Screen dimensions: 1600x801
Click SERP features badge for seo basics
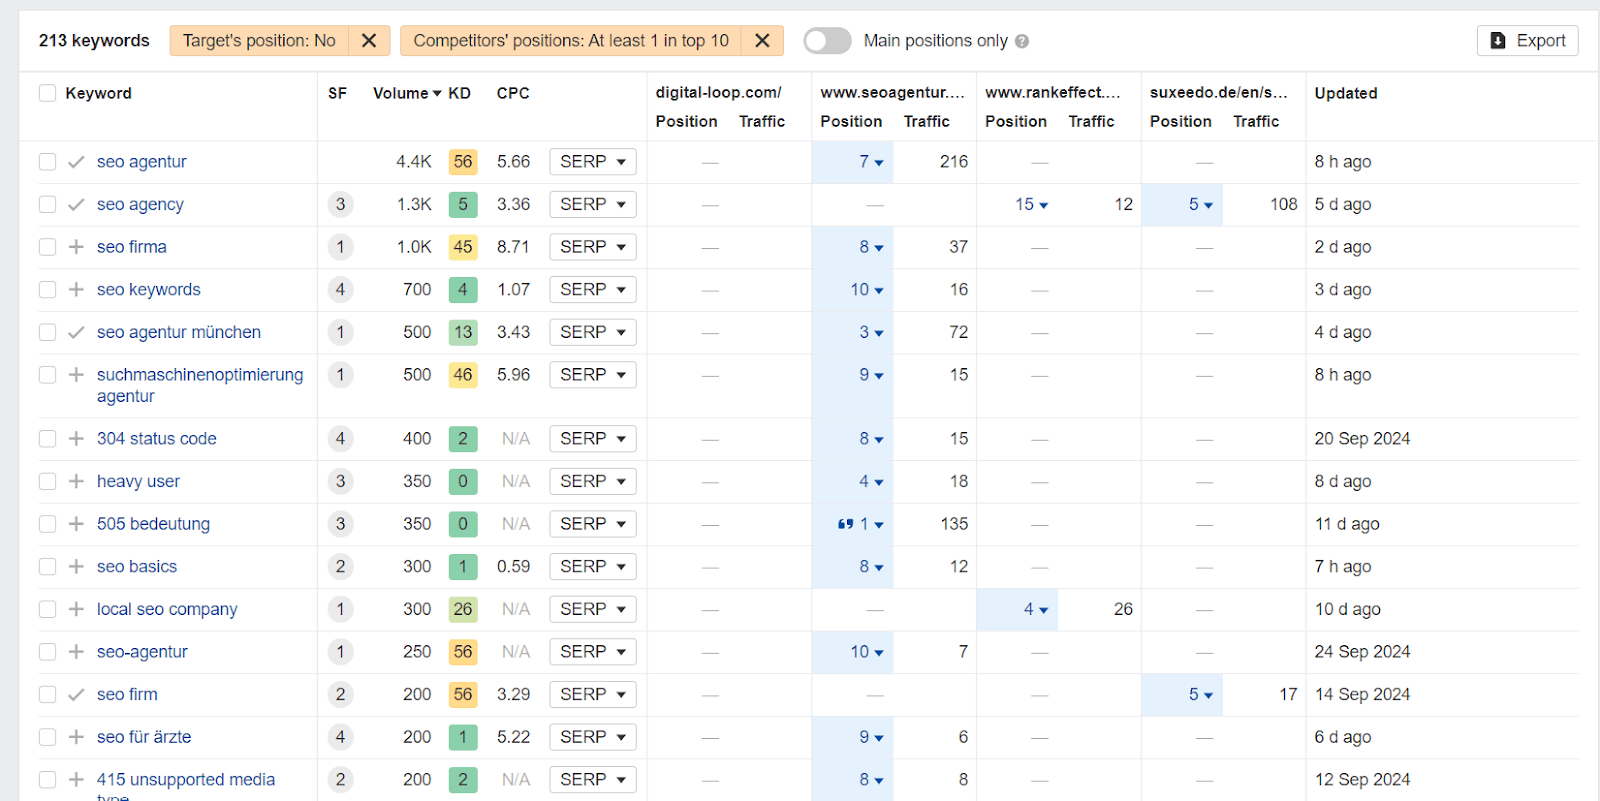click(x=340, y=567)
